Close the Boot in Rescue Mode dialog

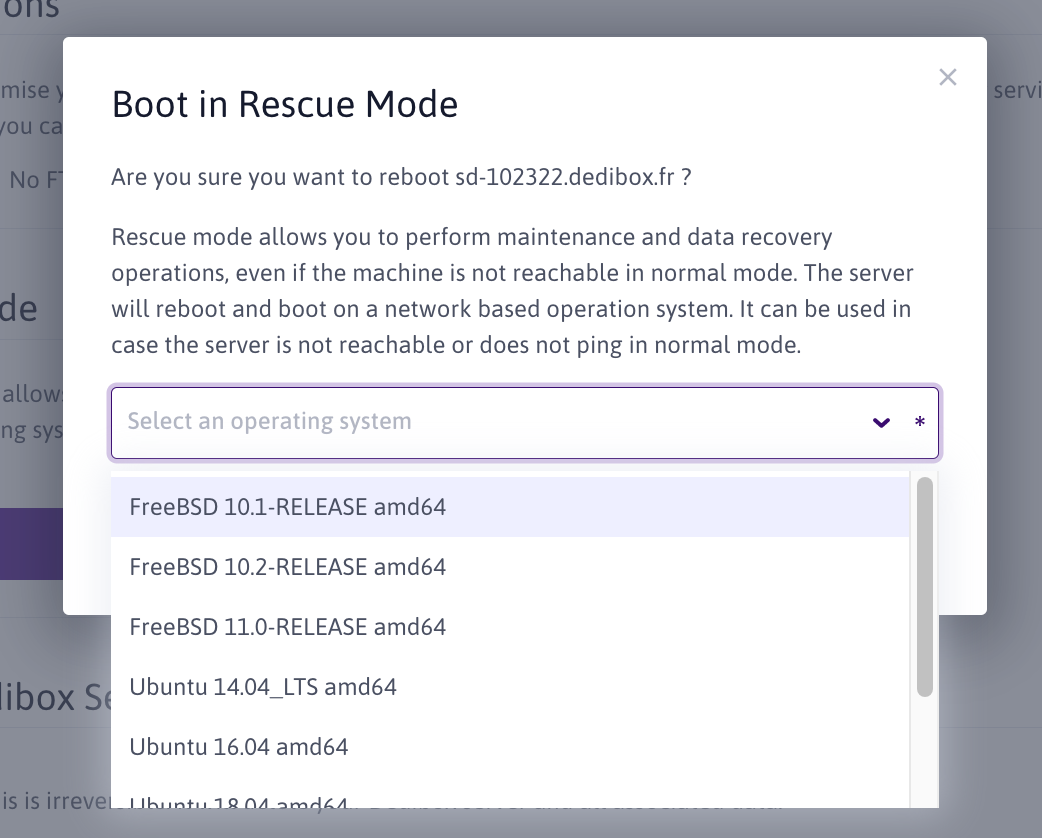[947, 77]
